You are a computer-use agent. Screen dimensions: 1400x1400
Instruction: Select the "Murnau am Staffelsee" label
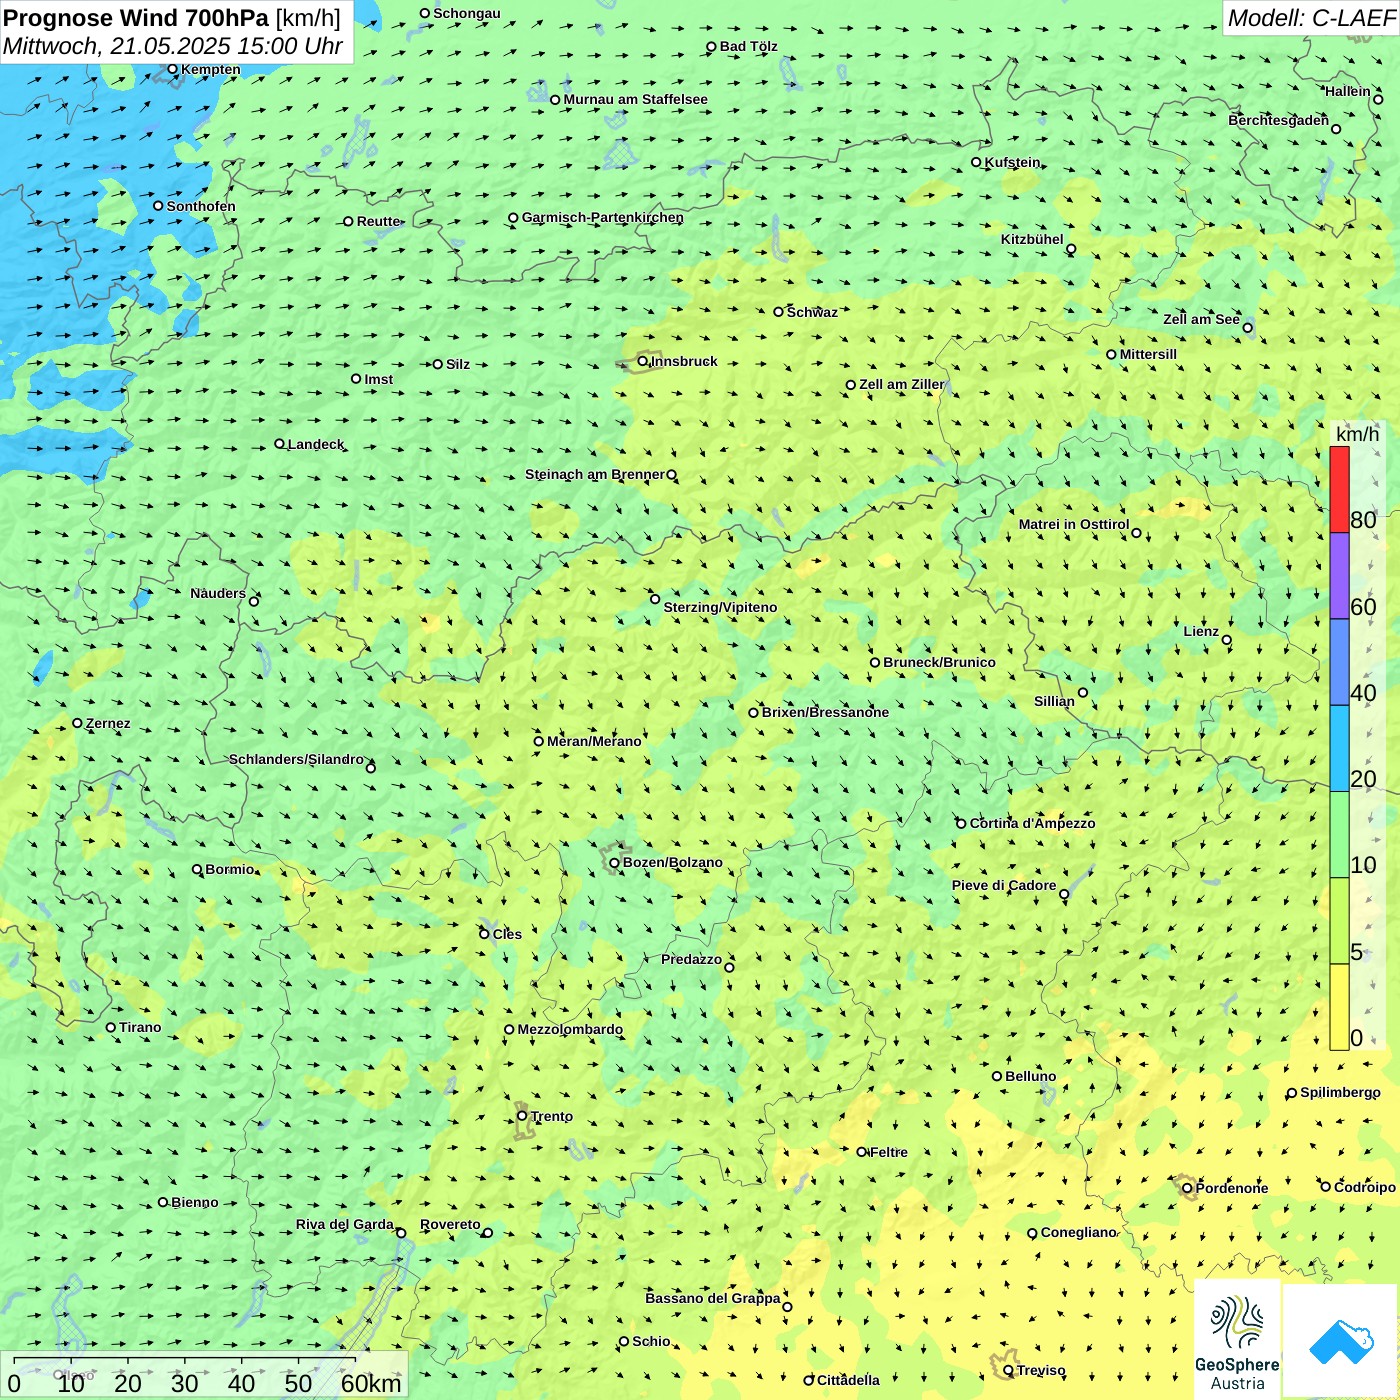(x=635, y=99)
